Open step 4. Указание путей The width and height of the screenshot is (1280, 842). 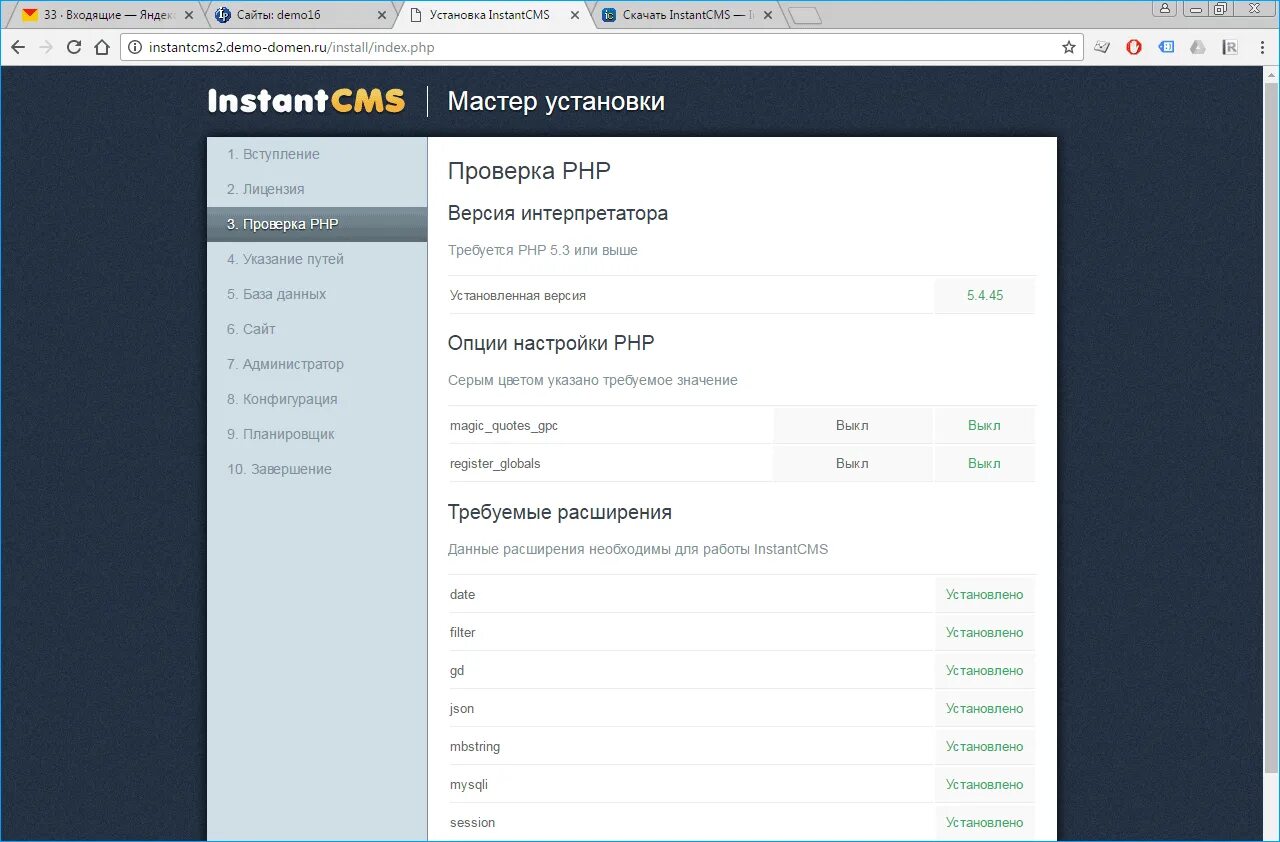point(317,259)
